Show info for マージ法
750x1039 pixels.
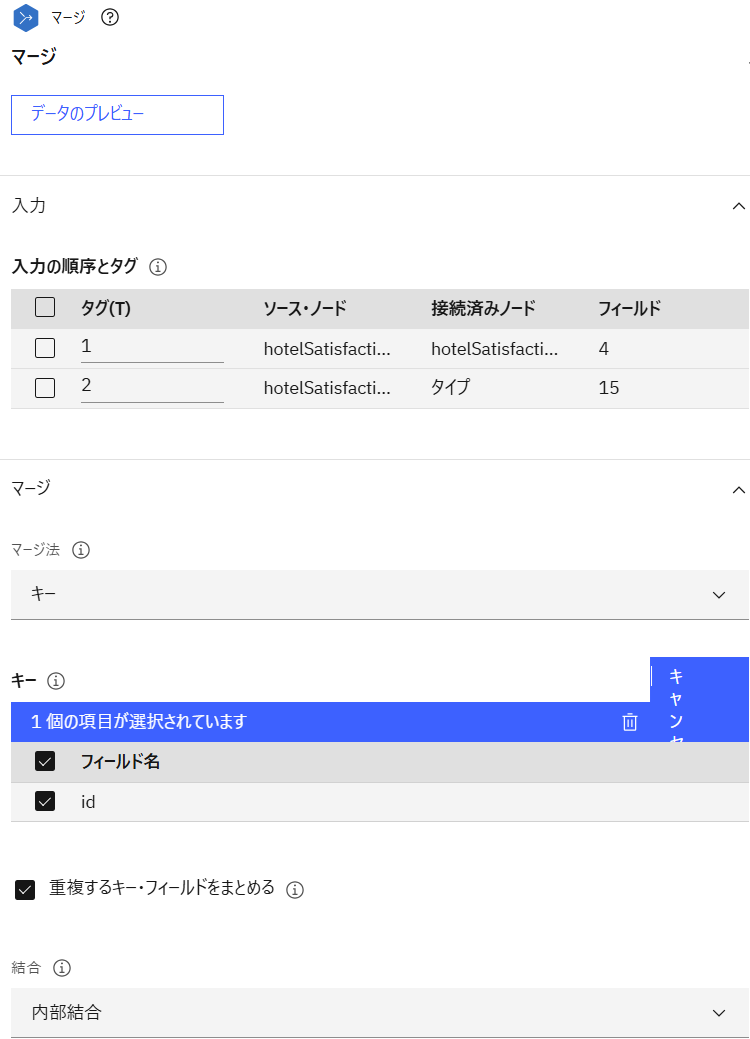click(x=81, y=550)
